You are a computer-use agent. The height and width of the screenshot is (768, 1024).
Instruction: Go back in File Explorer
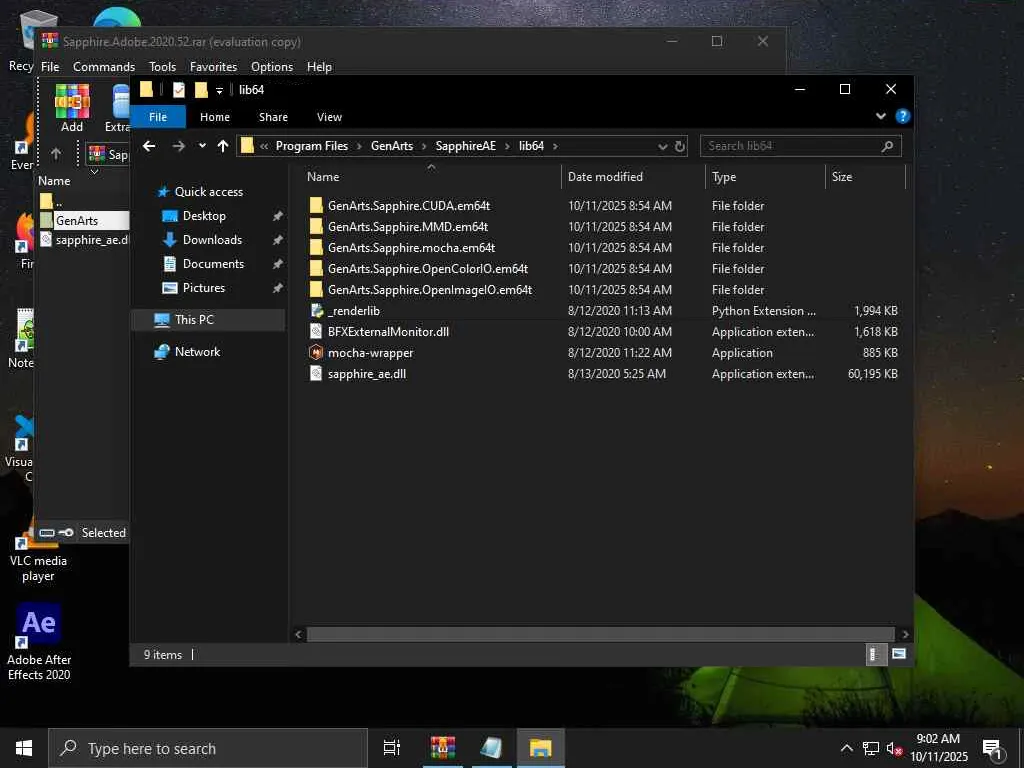point(149,146)
